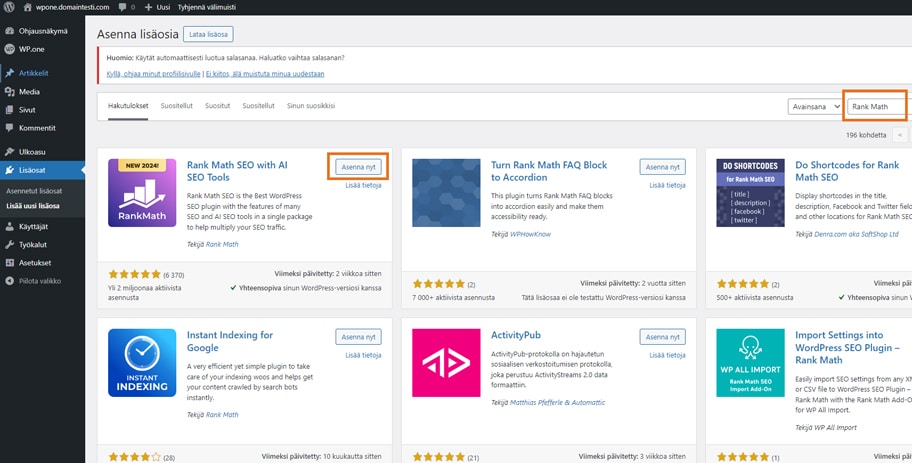This screenshot has width=912, height=463.
Task: Open Suositellut tab next to Hakutulokset
Action: (x=177, y=106)
